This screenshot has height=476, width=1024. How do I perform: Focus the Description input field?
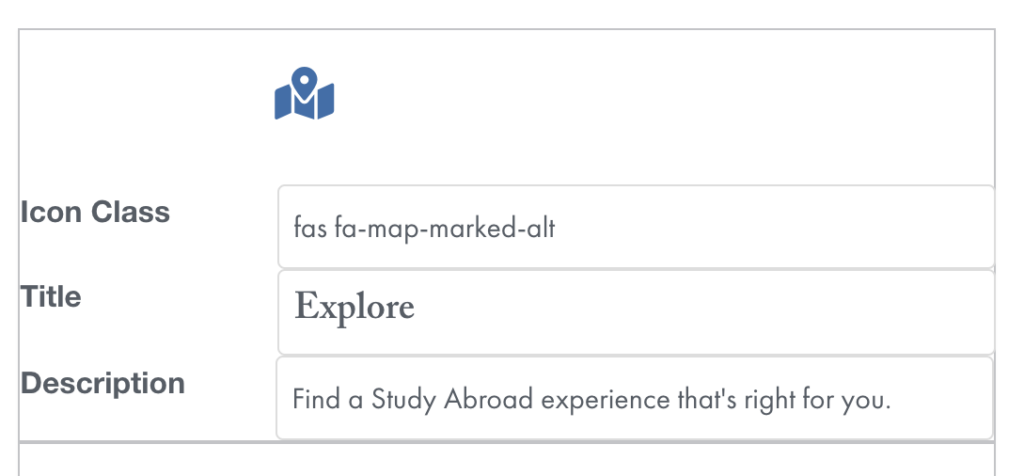coord(635,398)
